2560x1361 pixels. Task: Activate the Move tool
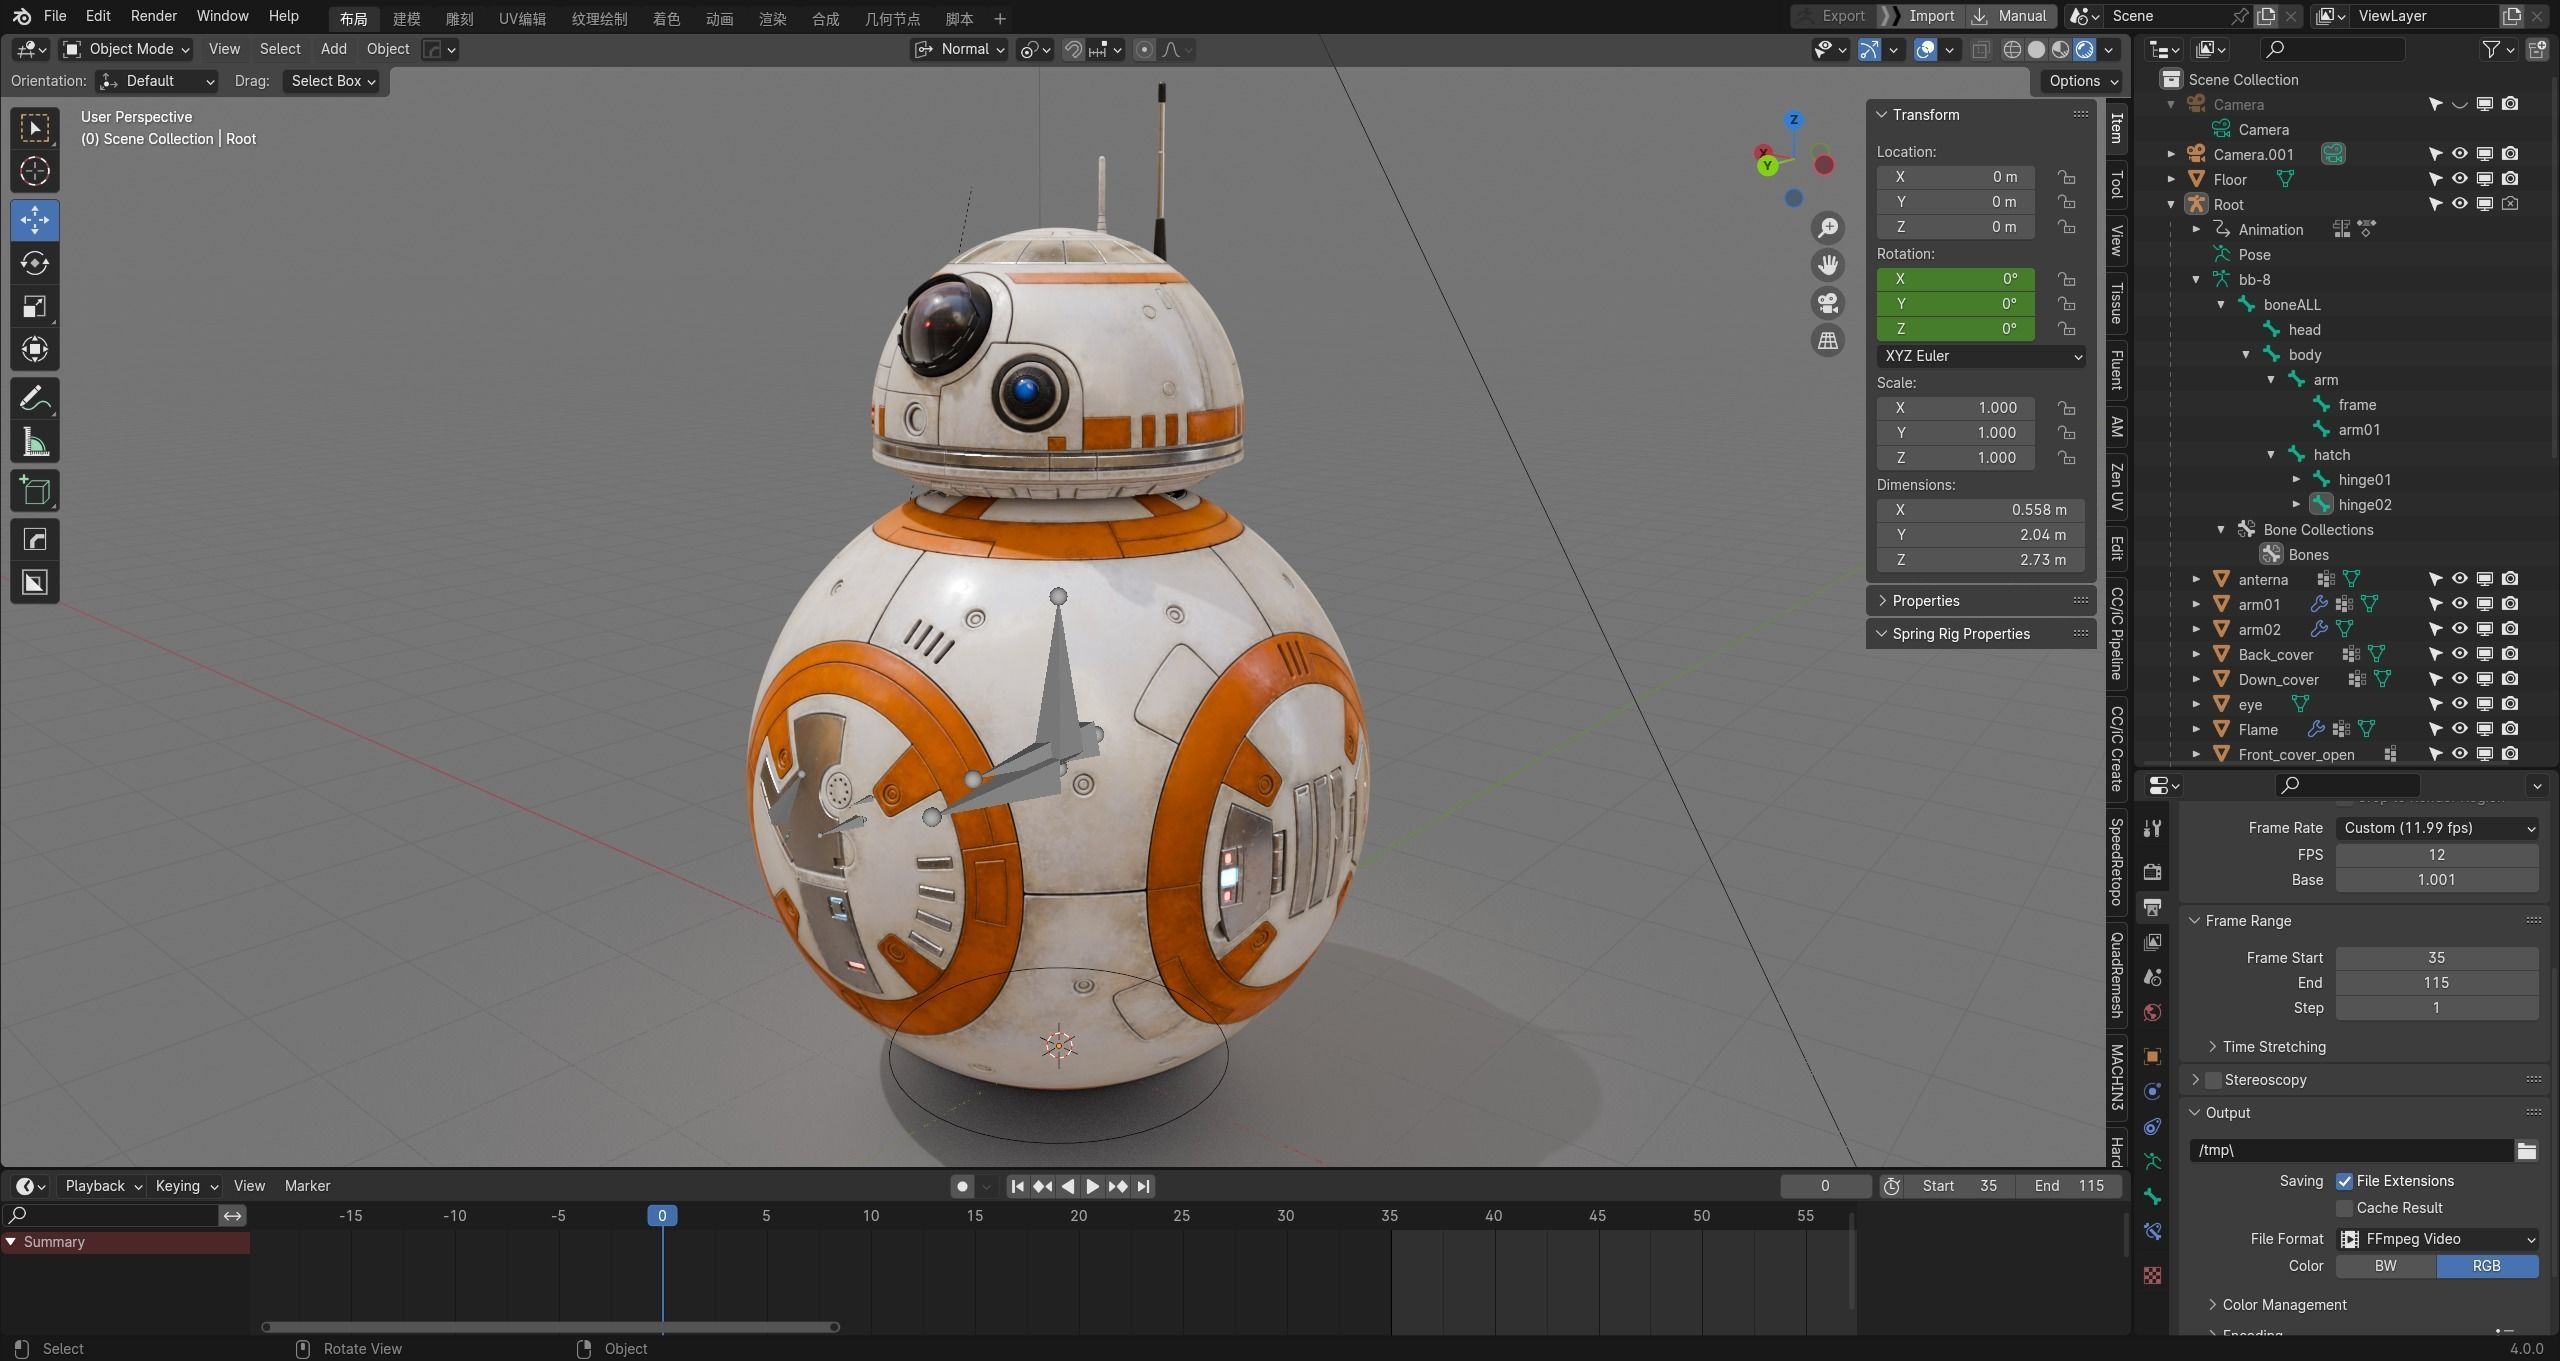(35, 220)
